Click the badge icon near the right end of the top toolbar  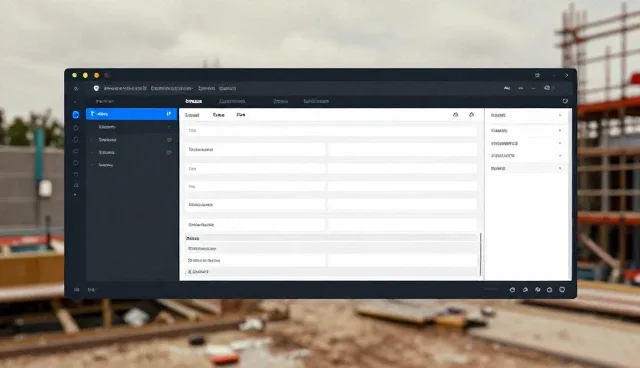click(547, 88)
